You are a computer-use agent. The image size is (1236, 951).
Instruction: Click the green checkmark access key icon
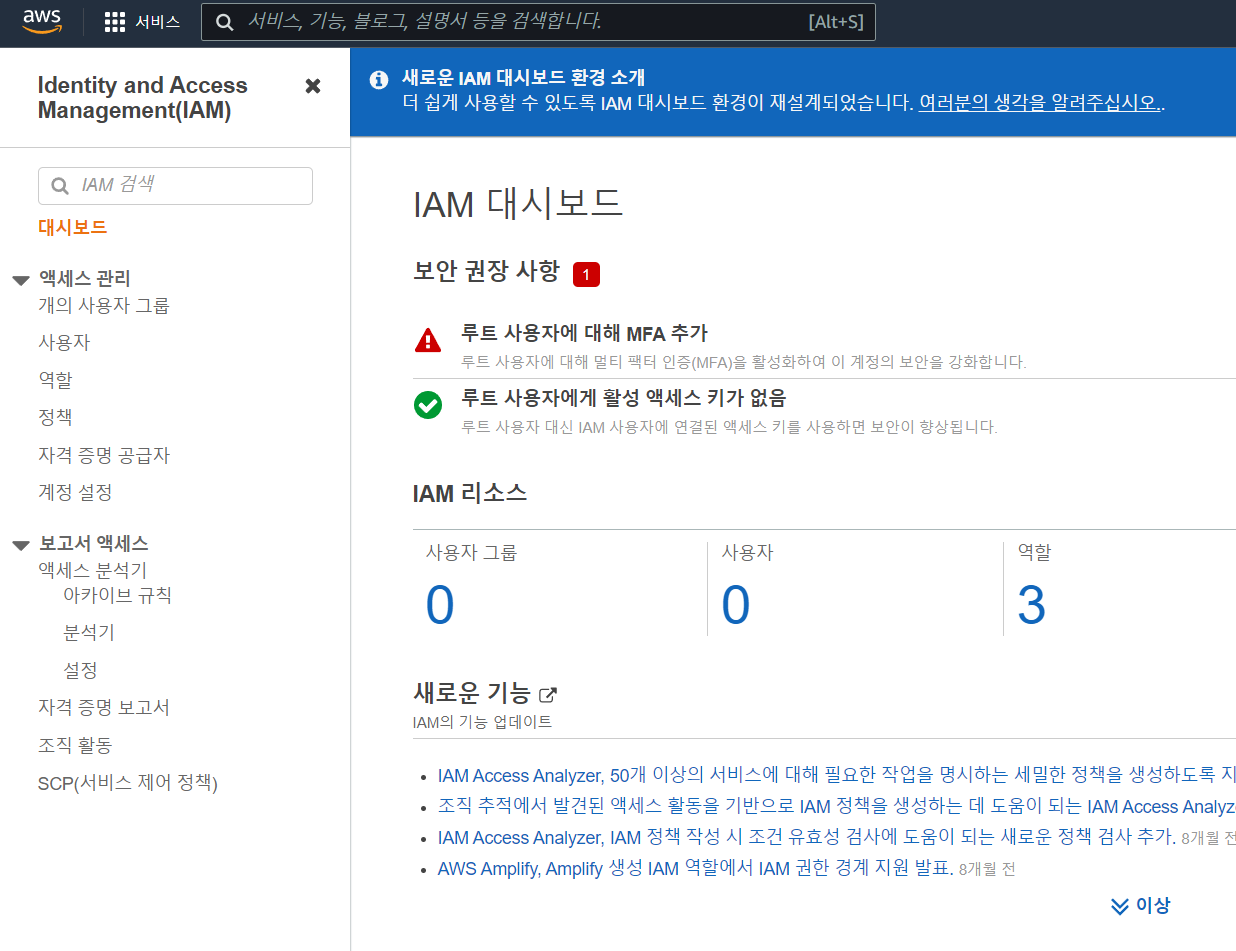click(x=428, y=405)
